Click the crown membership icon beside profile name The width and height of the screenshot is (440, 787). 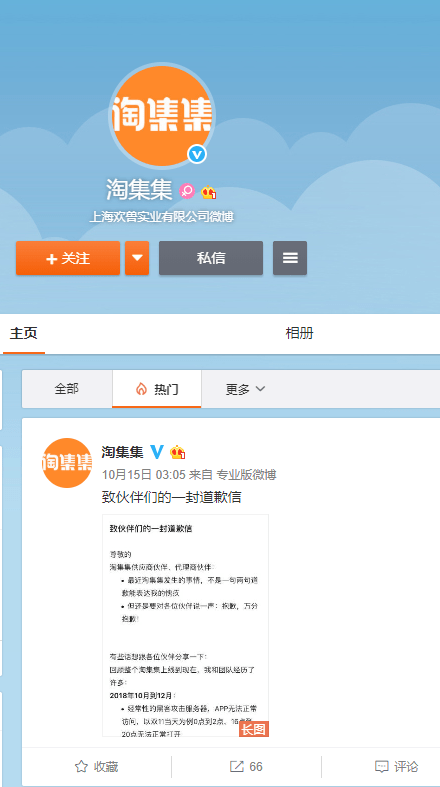[208, 192]
